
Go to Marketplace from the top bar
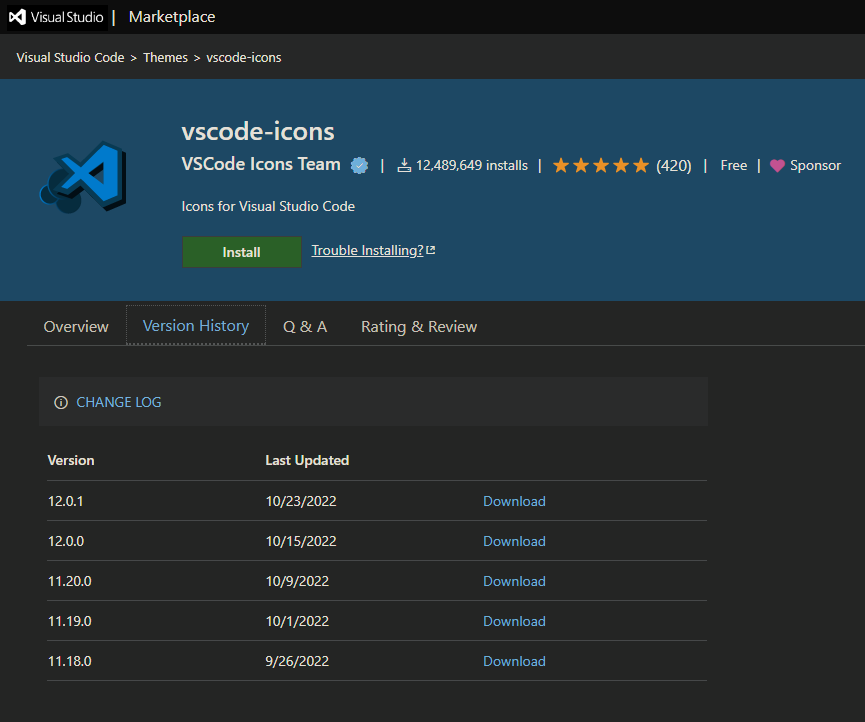click(x=171, y=16)
